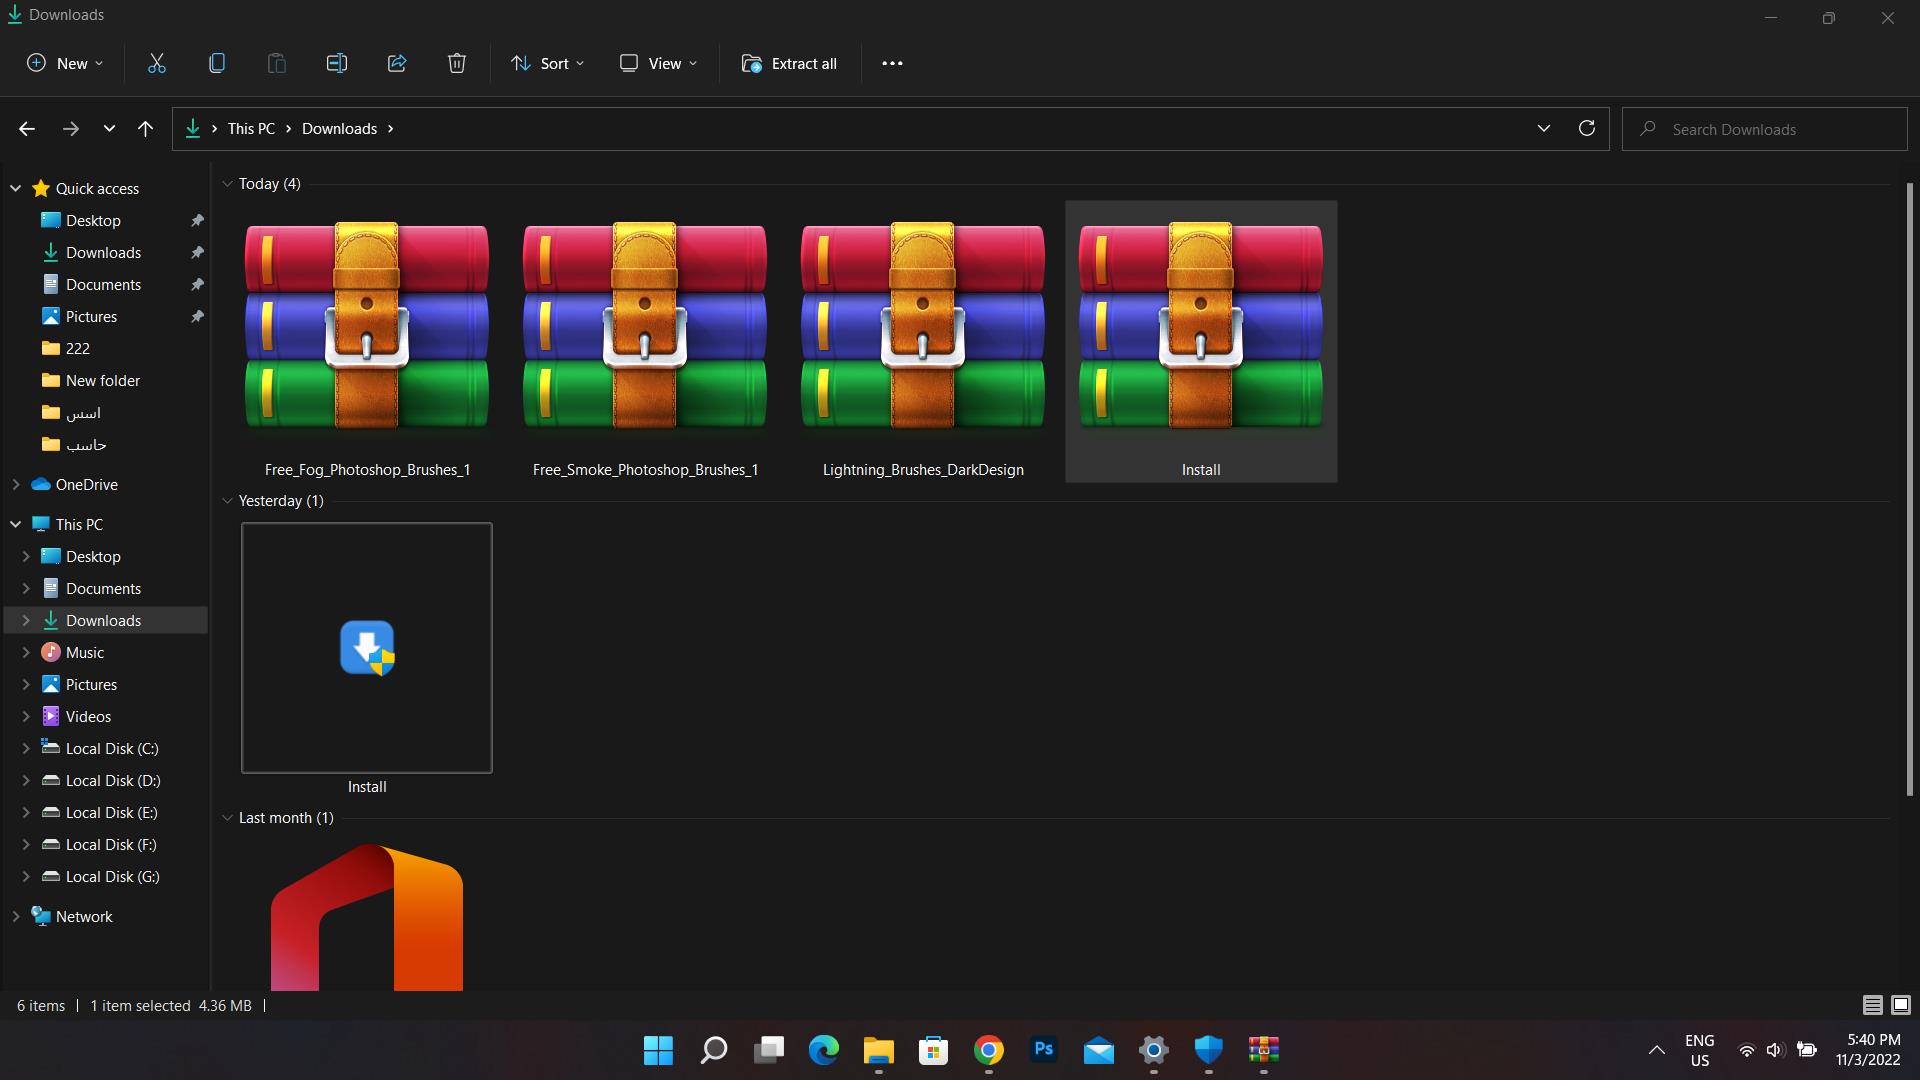Collapse the Today group header

(227, 184)
